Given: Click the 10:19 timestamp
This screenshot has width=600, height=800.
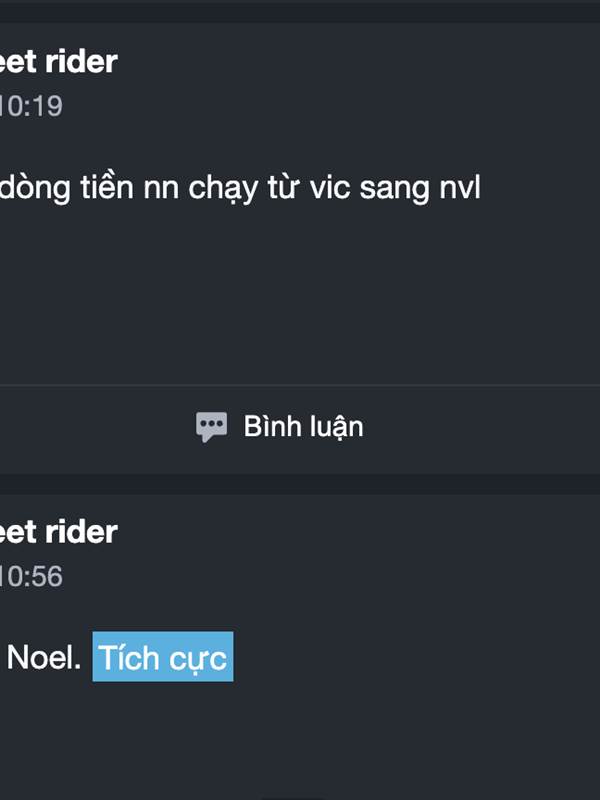Looking at the screenshot, I should tap(30, 106).
